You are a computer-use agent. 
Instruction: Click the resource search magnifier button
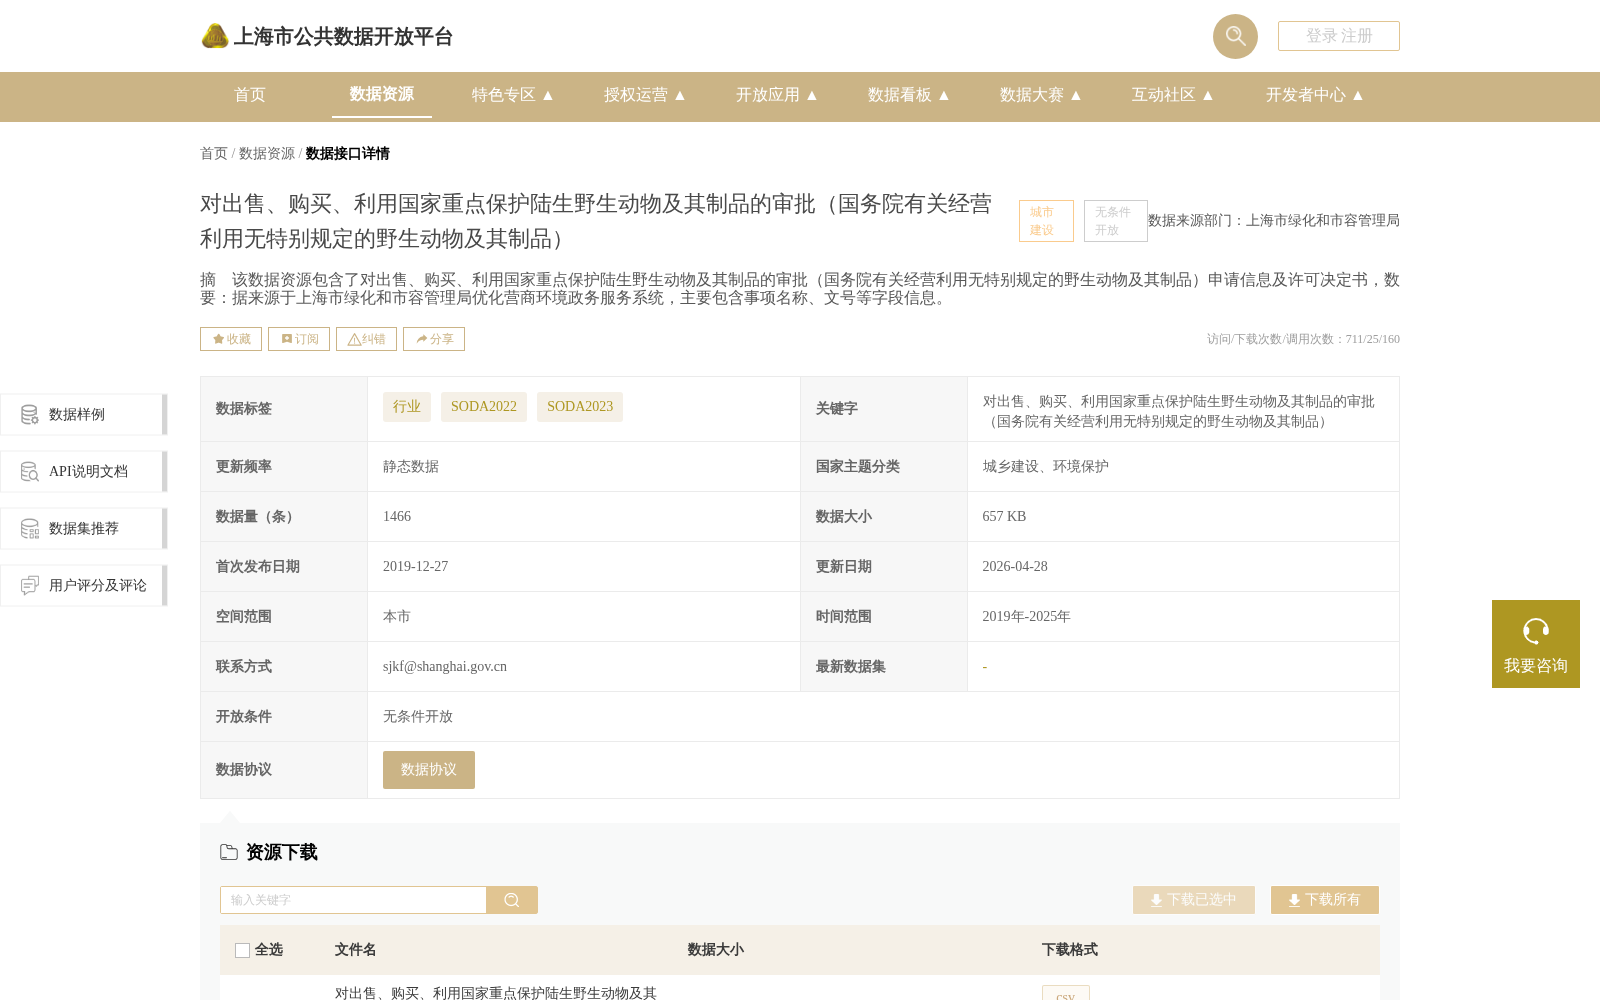[512, 900]
